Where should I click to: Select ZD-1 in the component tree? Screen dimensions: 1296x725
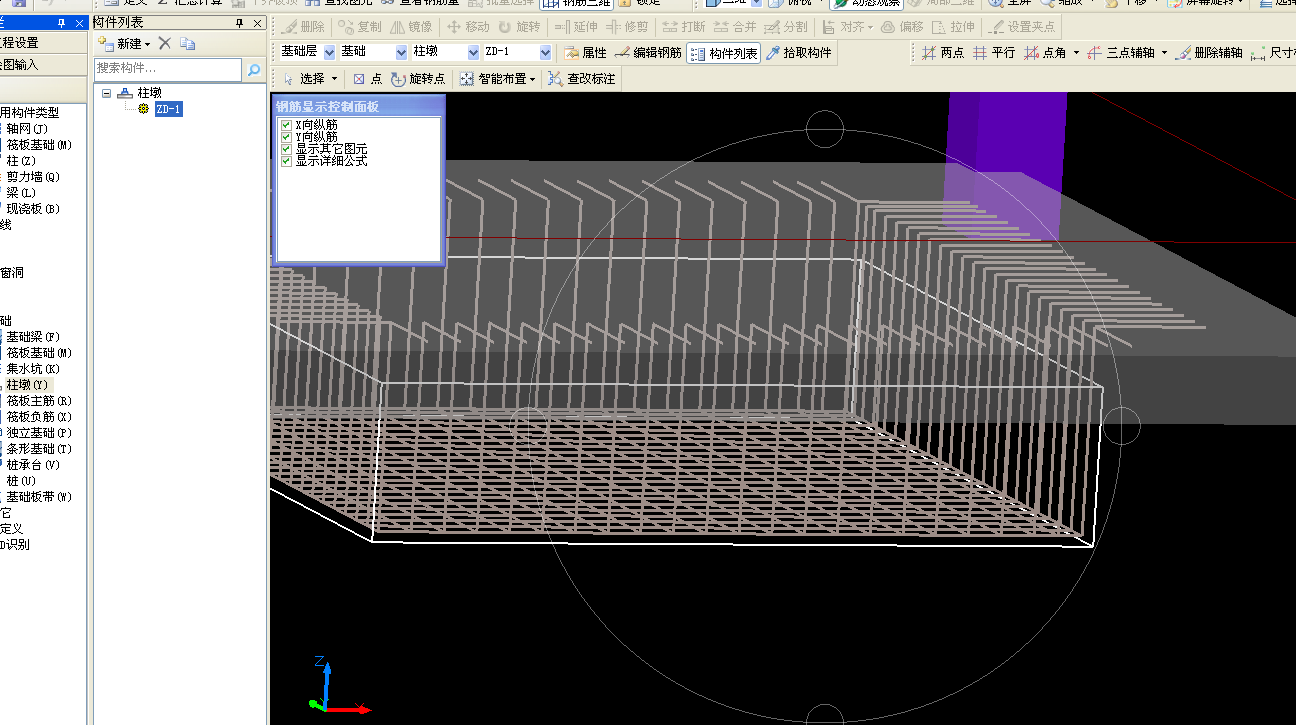click(168, 109)
